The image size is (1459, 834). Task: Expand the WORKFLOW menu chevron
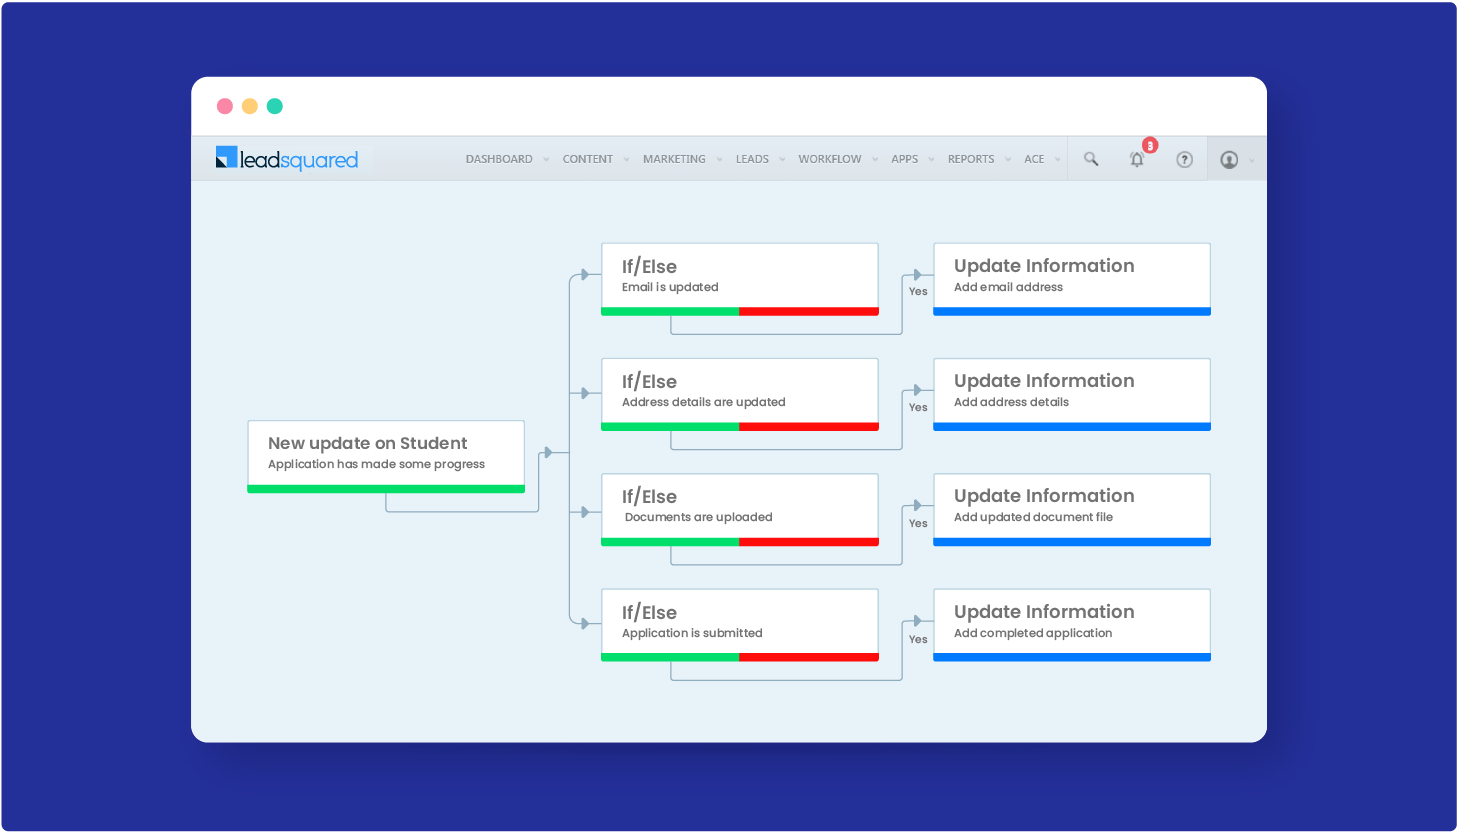(875, 159)
